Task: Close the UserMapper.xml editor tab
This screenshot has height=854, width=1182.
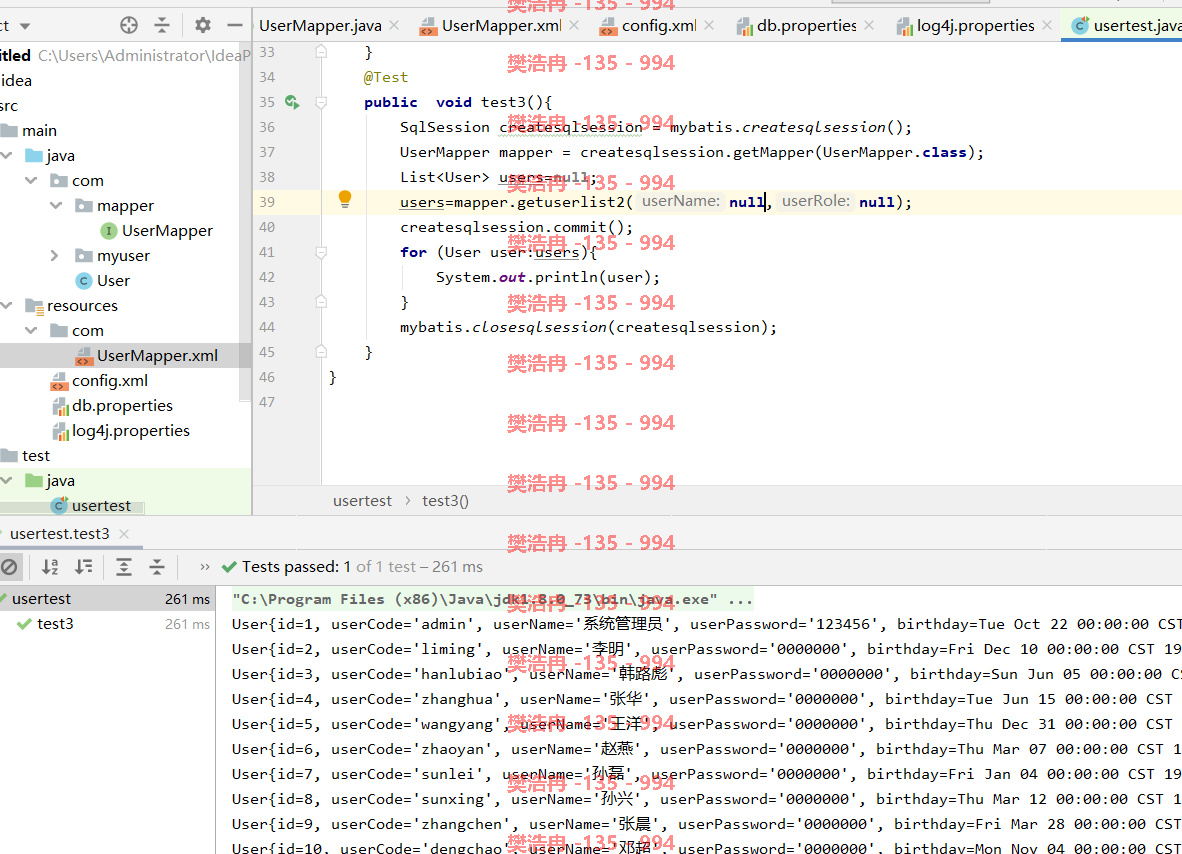Action: 574,26
